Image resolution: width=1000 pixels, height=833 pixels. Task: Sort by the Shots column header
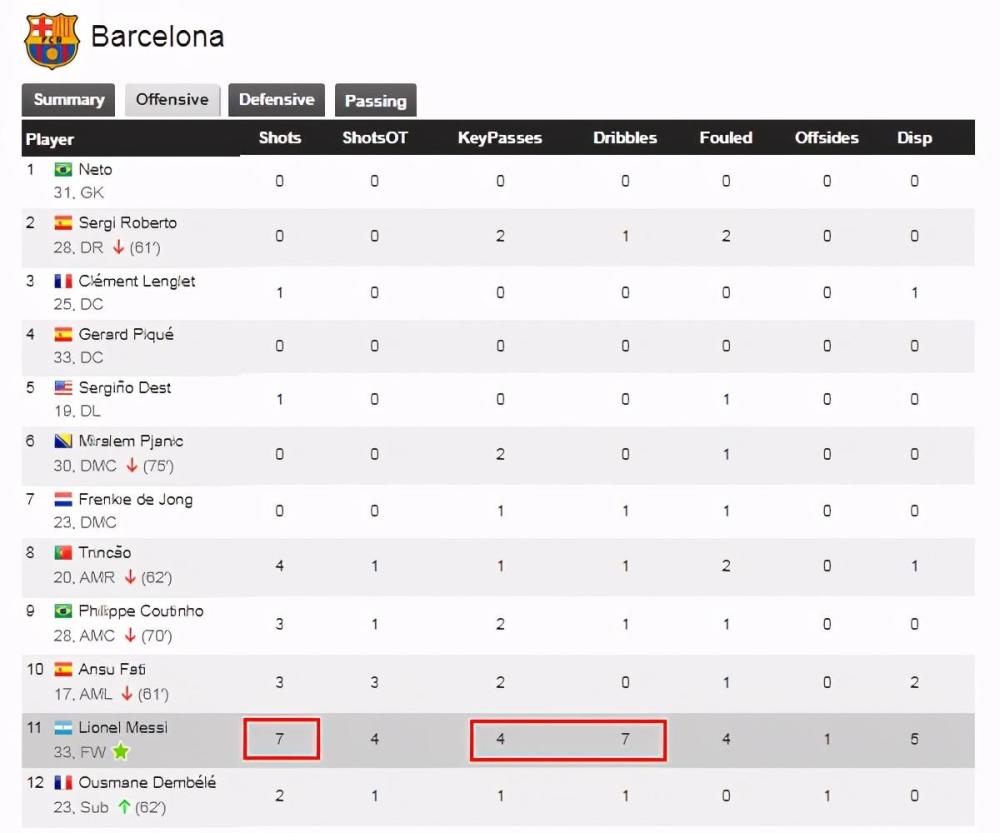pyautogui.click(x=279, y=138)
